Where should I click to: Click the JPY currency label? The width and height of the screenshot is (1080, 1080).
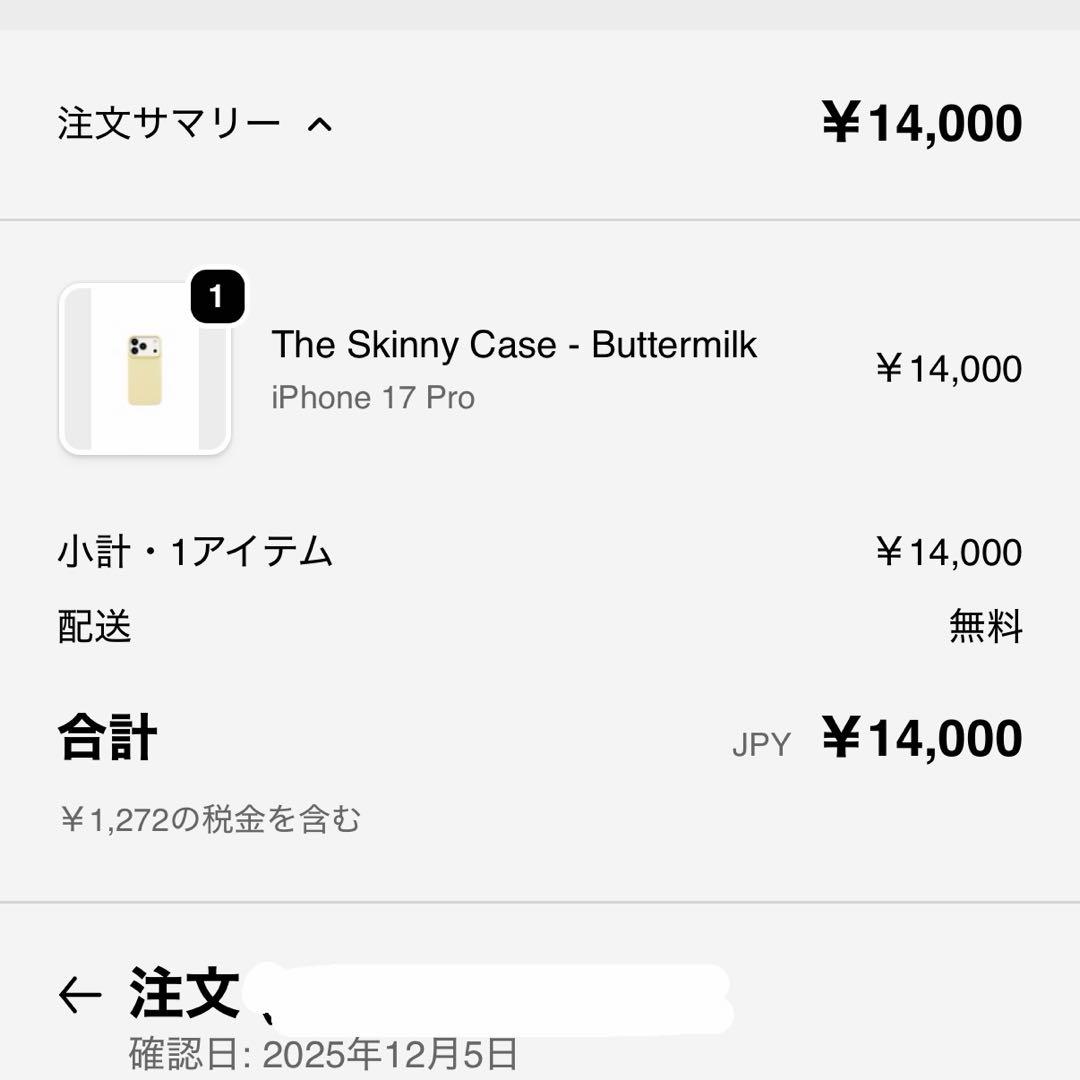pyautogui.click(x=760, y=742)
